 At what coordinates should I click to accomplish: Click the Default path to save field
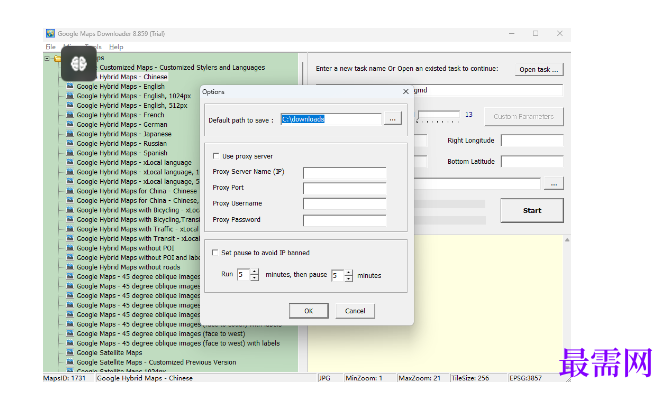(x=331, y=119)
